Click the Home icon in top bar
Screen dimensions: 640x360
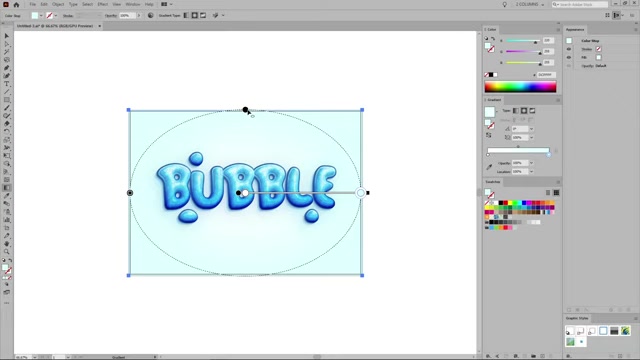tap(16, 4)
